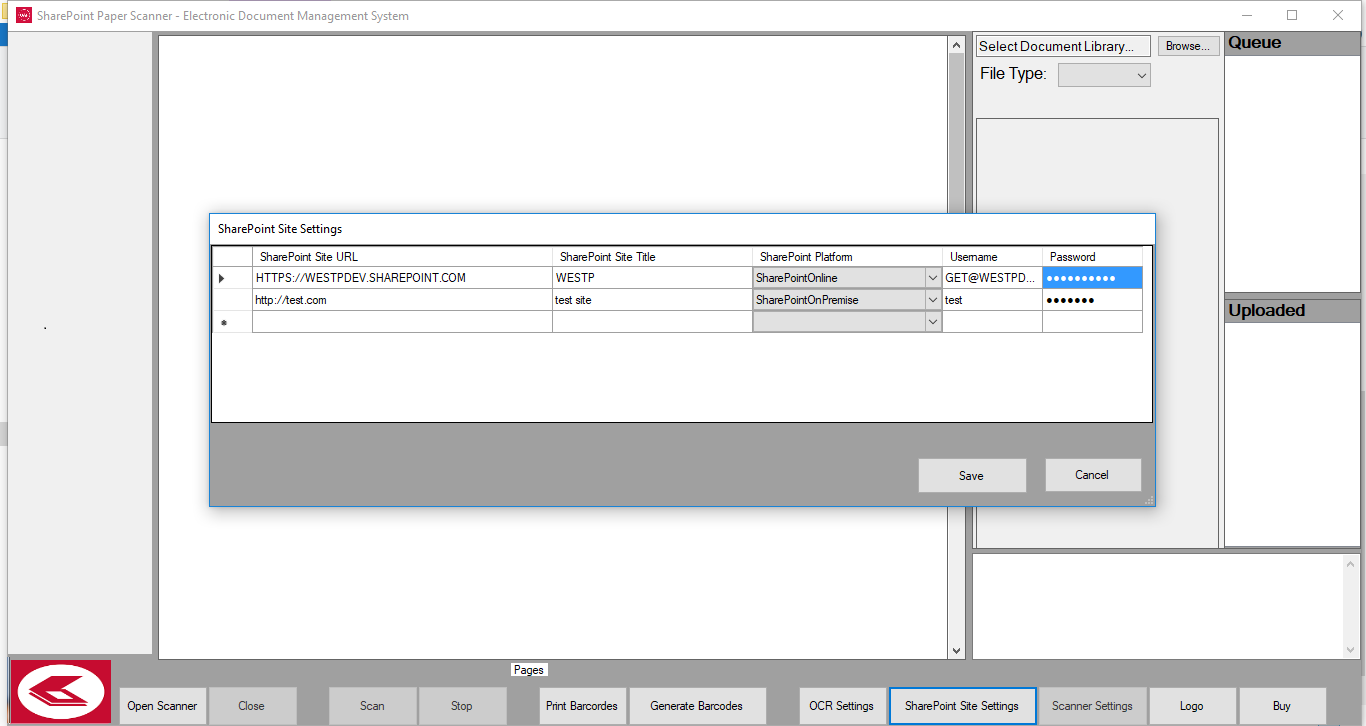Viewport: 1366px width, 726px height.
Task: Save the SharePoint site settings
Action: click(x=972, y=476)
